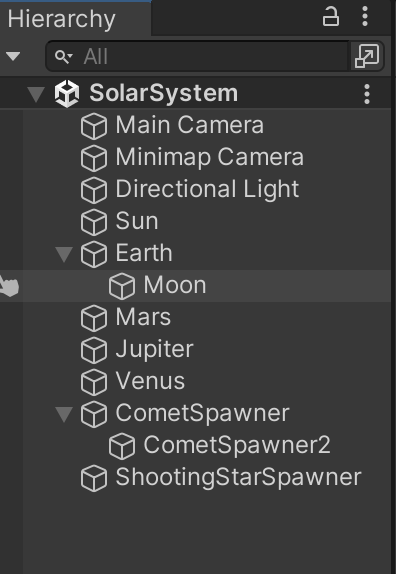Click the cube icon beside ShootingStarSpawner
Viewport: 396px width, 574px height.
94,478
